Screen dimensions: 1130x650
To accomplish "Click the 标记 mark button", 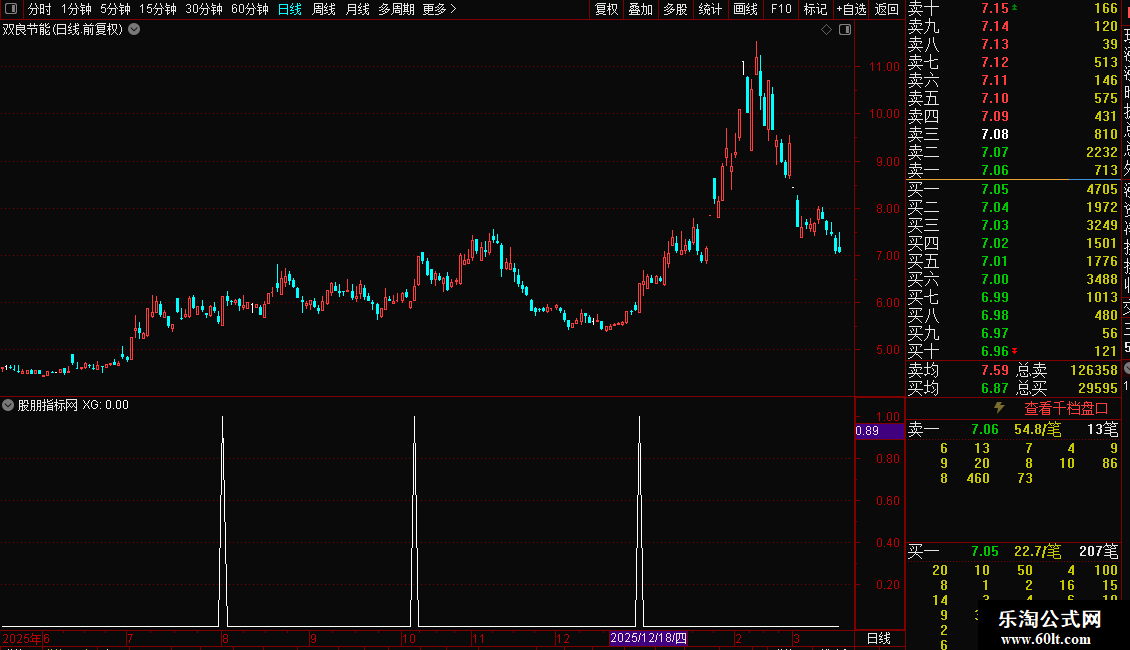I will click(815, 9).
